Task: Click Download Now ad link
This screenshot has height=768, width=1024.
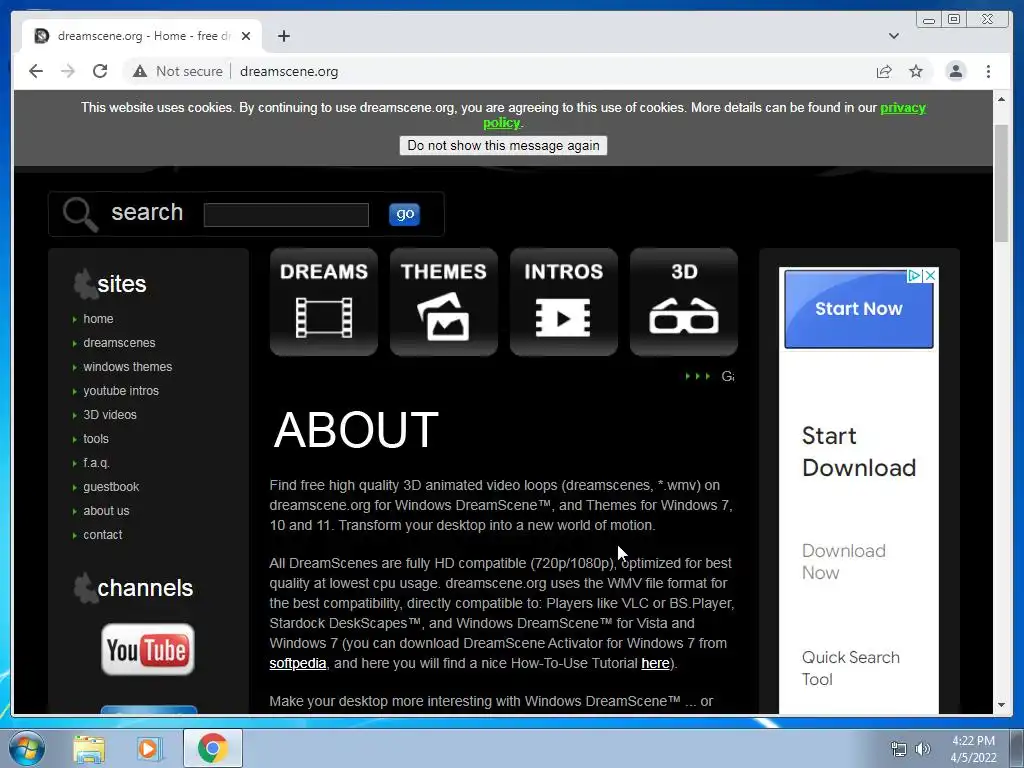Action: pos(843,562)
